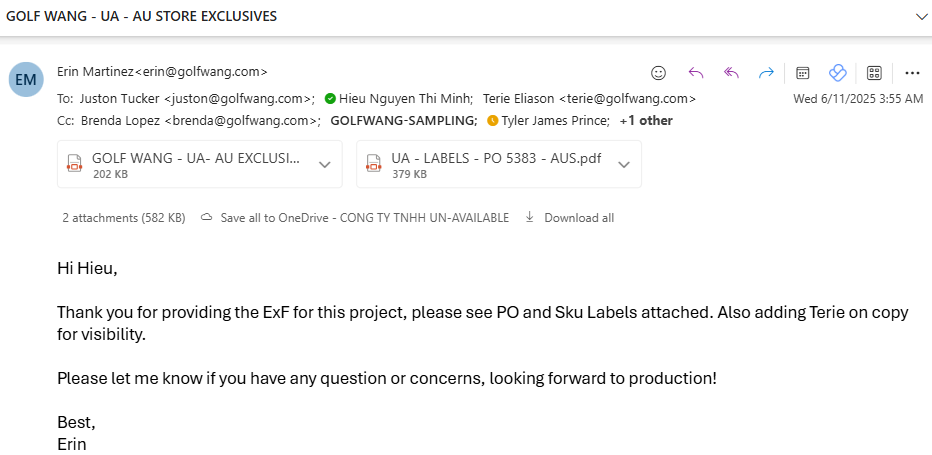
Task: Show the +1 other Cc recipient
Action: click(646, 121)
